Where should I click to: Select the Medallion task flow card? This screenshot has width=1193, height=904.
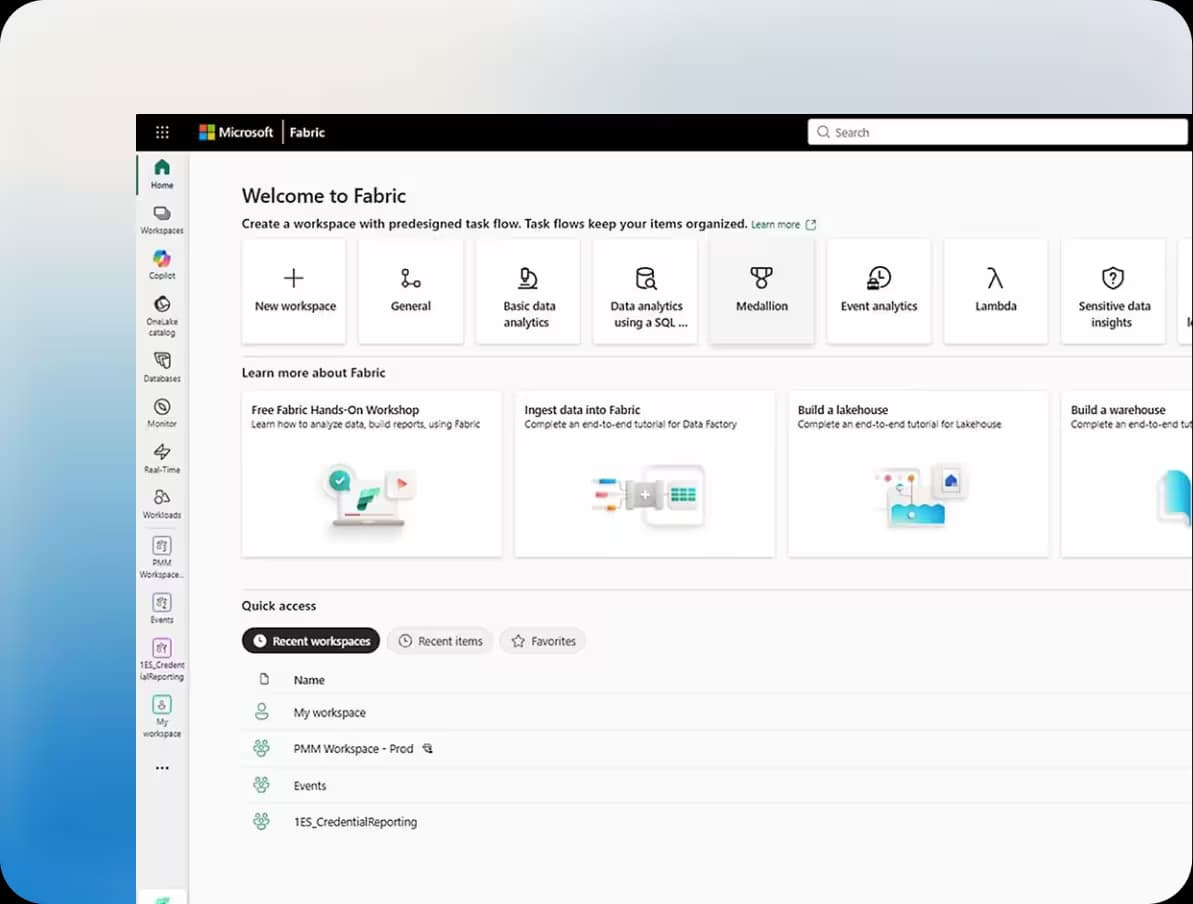[x=762, y=291]
